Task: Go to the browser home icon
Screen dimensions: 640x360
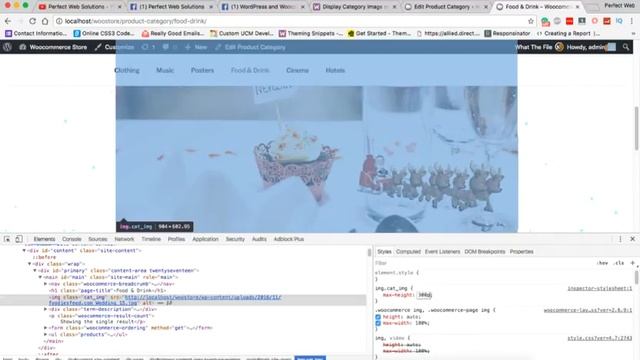Action: click(45, 21)
